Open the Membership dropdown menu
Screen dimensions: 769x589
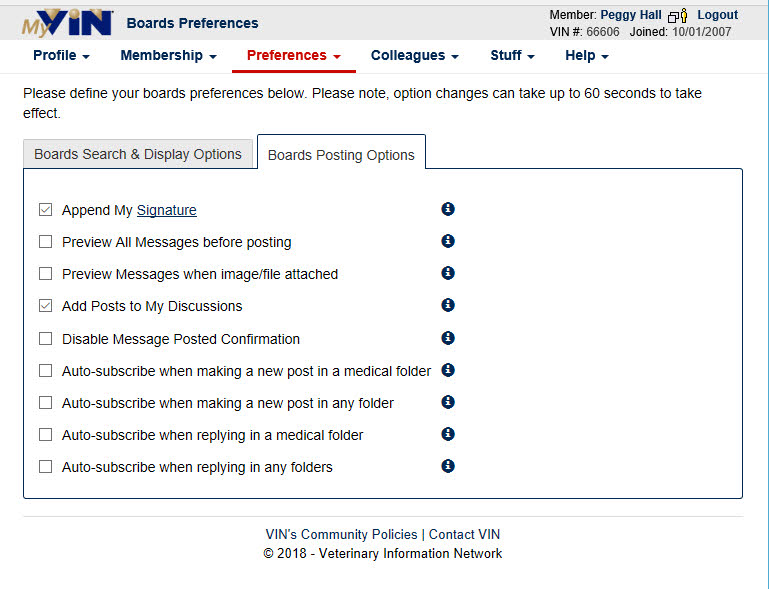tap(168, 55)
